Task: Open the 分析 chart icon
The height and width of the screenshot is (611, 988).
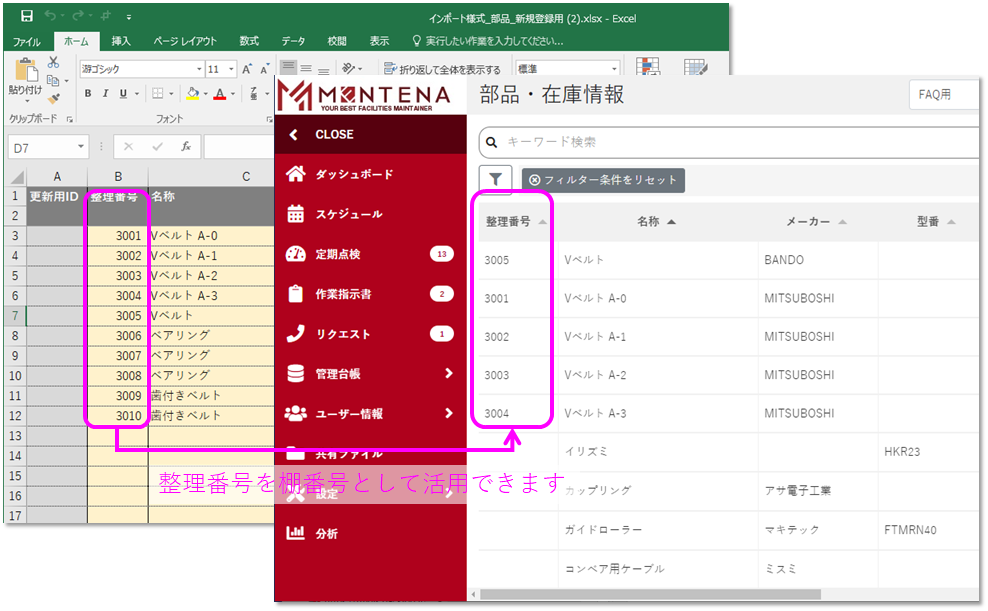Action: click(295, 533)
